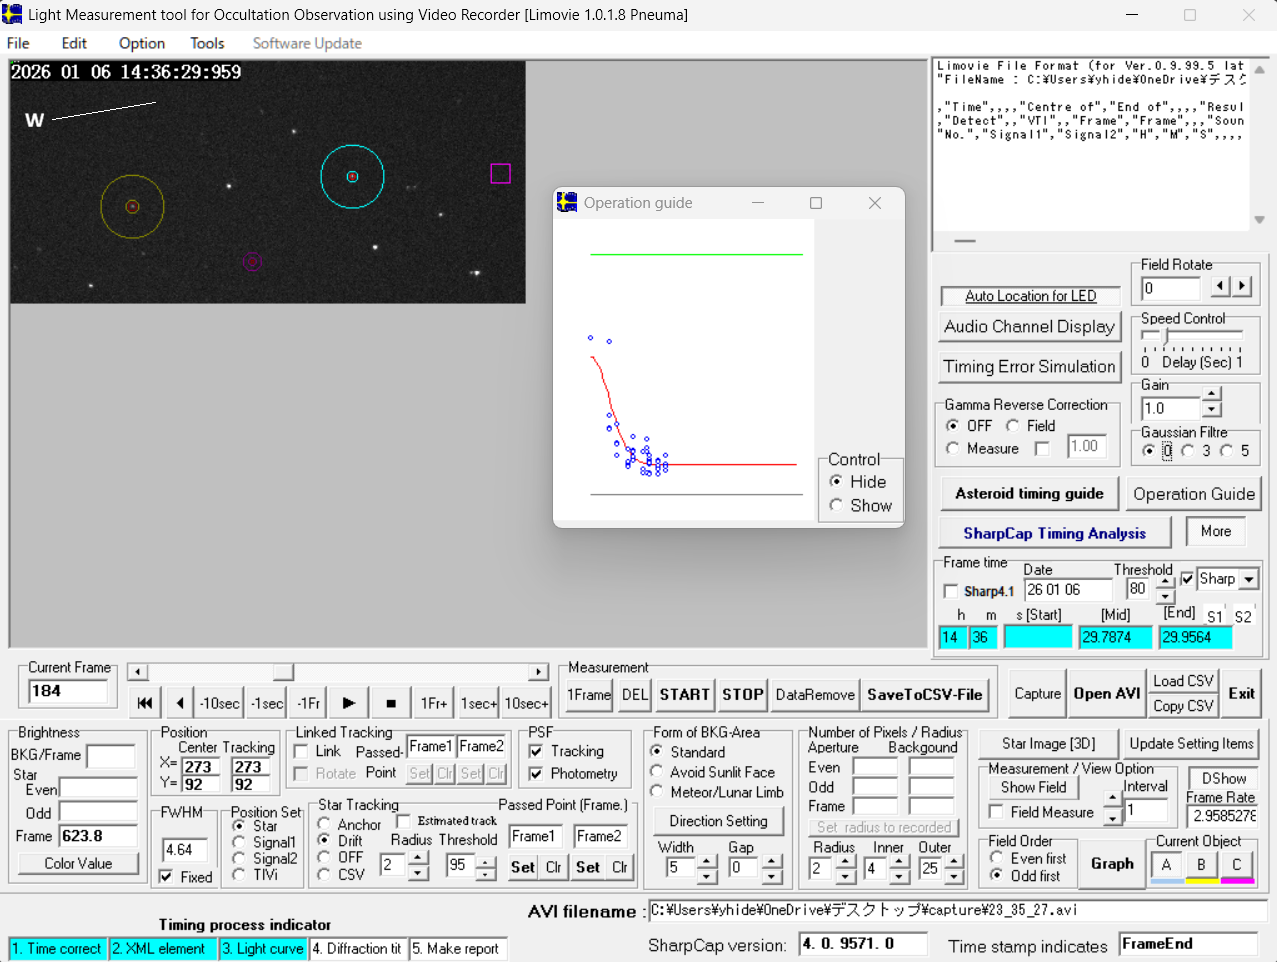Step back one frame with left-arrow button
Viewport: 1277px width, 962px height.
click(x=179, y=703)
